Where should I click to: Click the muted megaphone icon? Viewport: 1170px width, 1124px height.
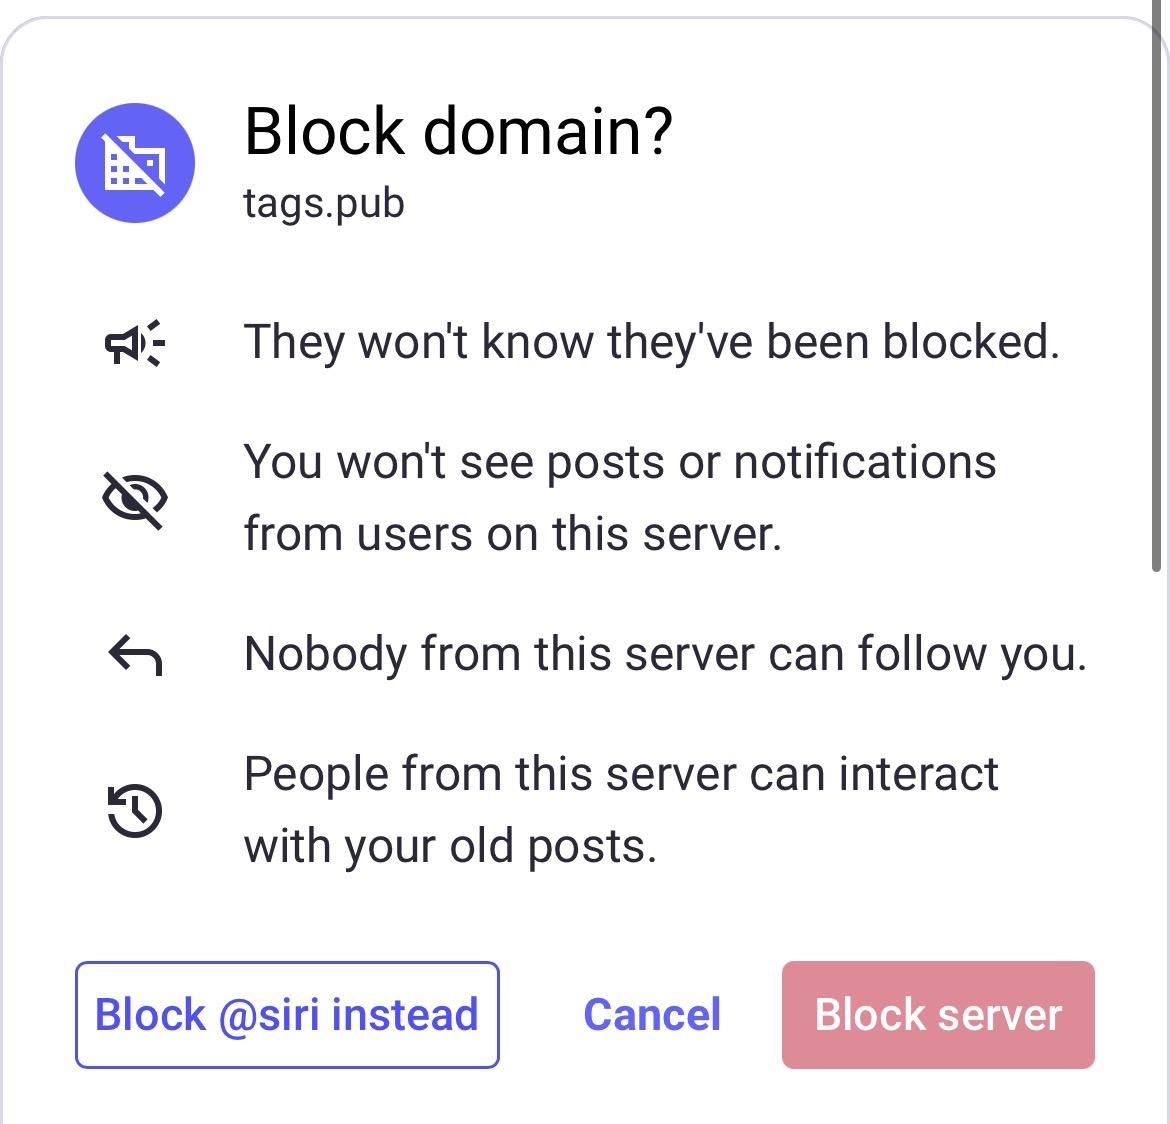pyautogui.click(x=135, y=343)
